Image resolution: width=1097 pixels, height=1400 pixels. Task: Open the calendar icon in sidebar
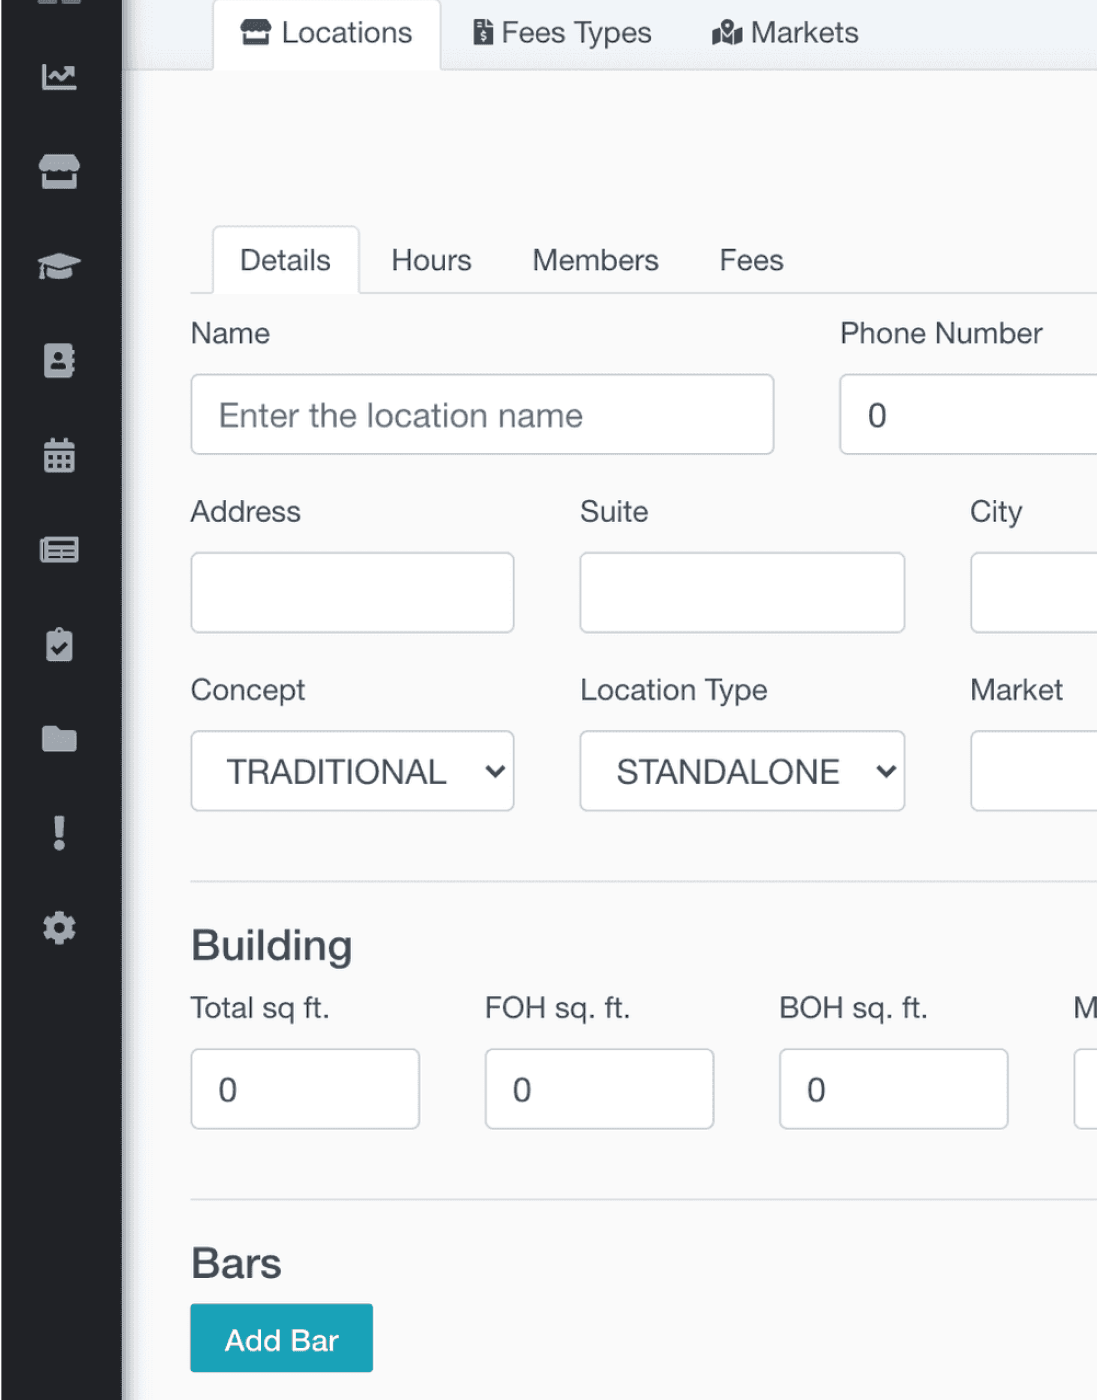coord(59,455)
